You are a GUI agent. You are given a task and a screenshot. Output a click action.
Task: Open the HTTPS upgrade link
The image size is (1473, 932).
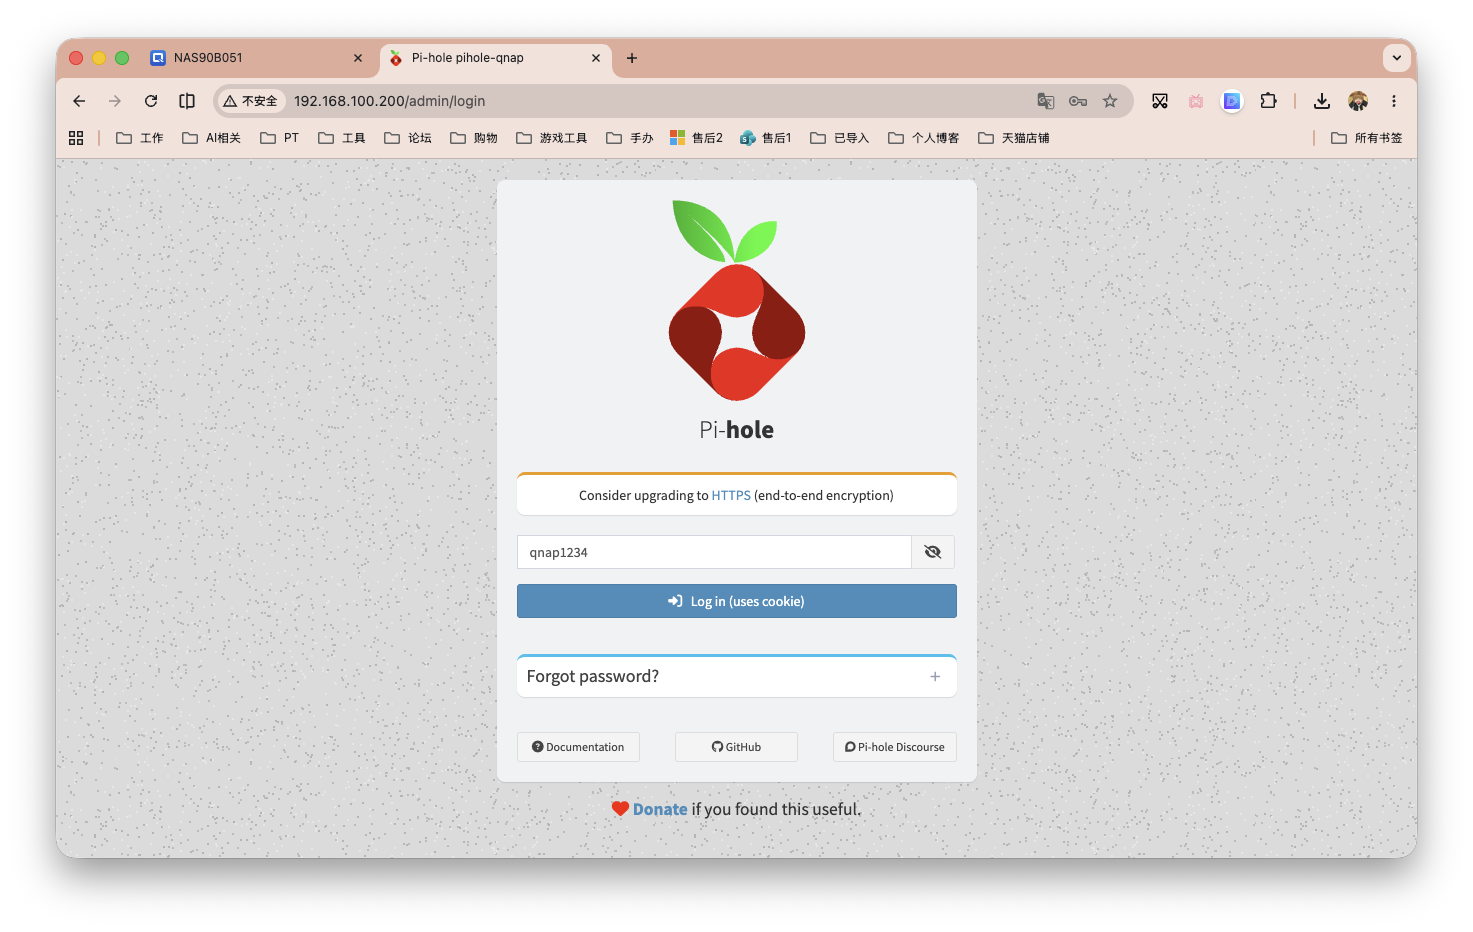731,495
